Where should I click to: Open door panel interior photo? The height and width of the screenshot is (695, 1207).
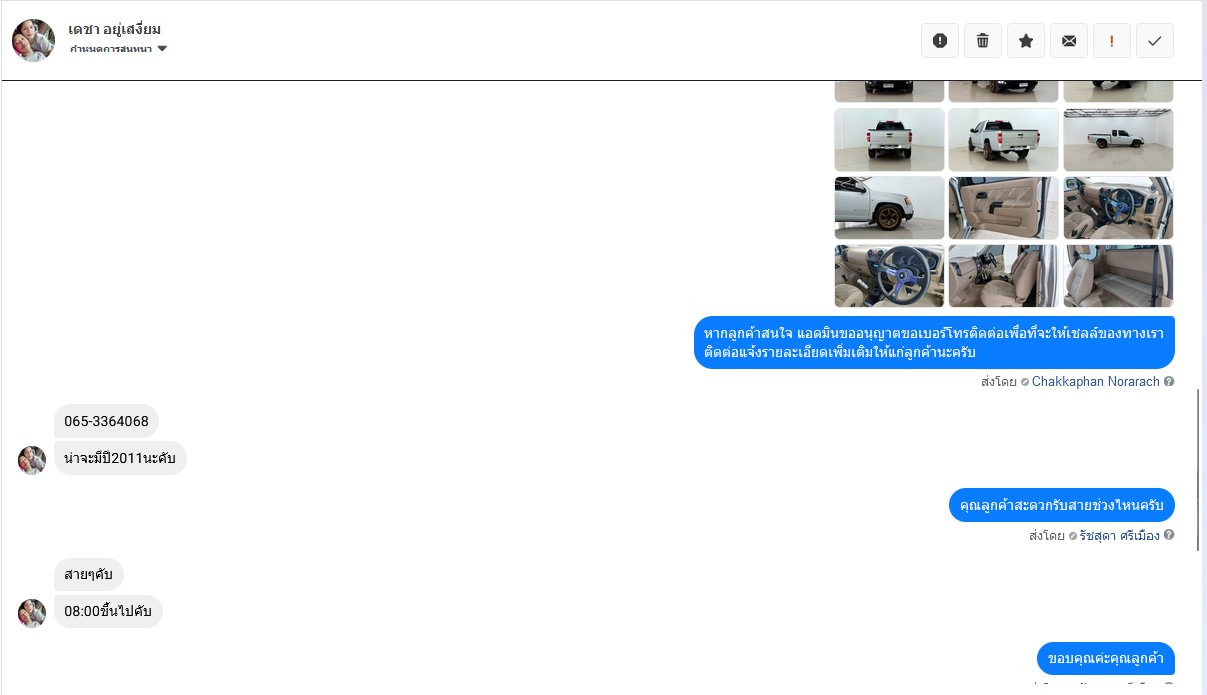pos(1003,208)
